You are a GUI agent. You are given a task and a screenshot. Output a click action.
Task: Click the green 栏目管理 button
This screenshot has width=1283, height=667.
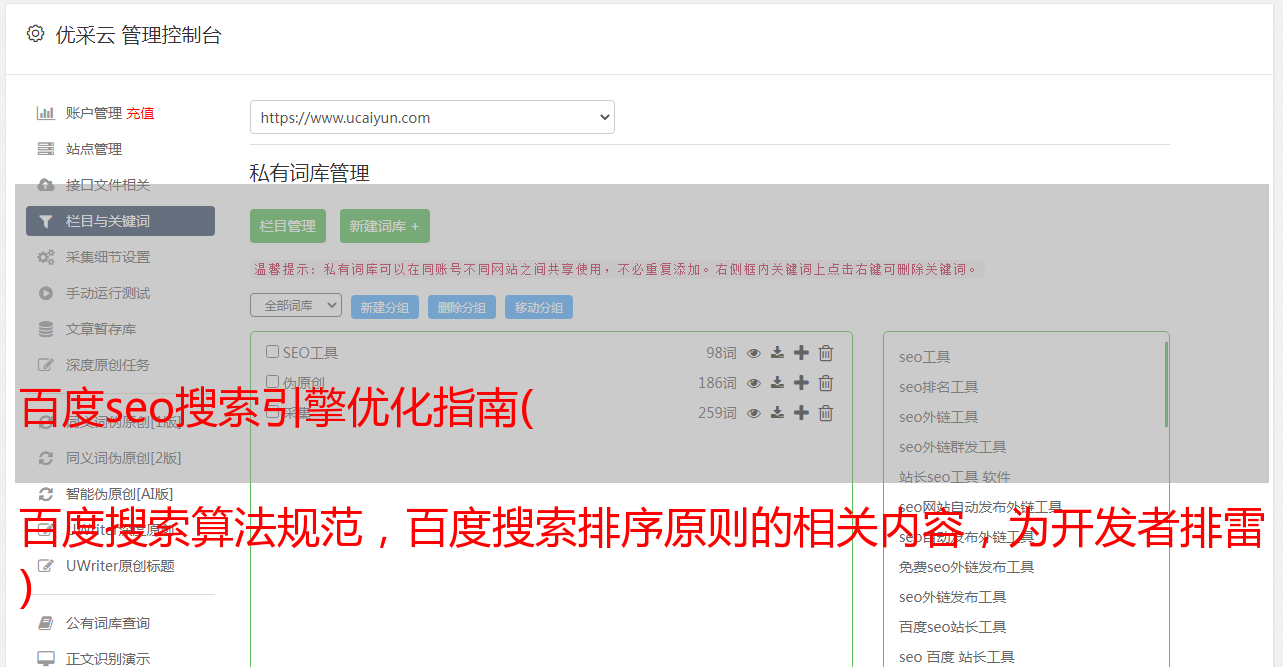point(288,226)
